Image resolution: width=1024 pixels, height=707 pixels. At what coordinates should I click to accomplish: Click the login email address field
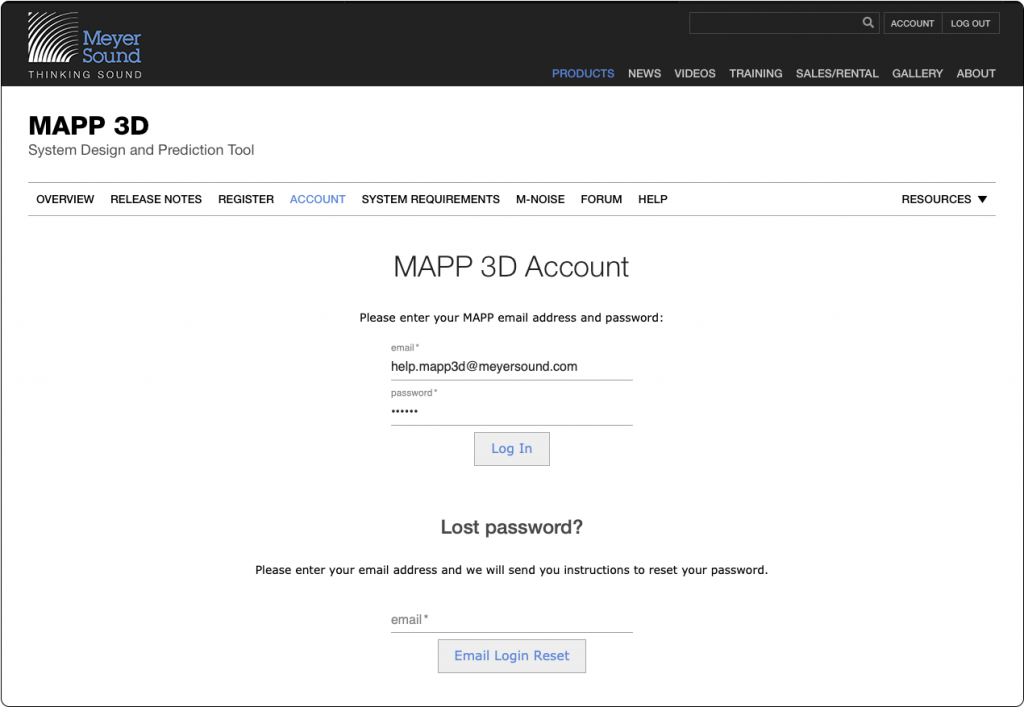511,367
